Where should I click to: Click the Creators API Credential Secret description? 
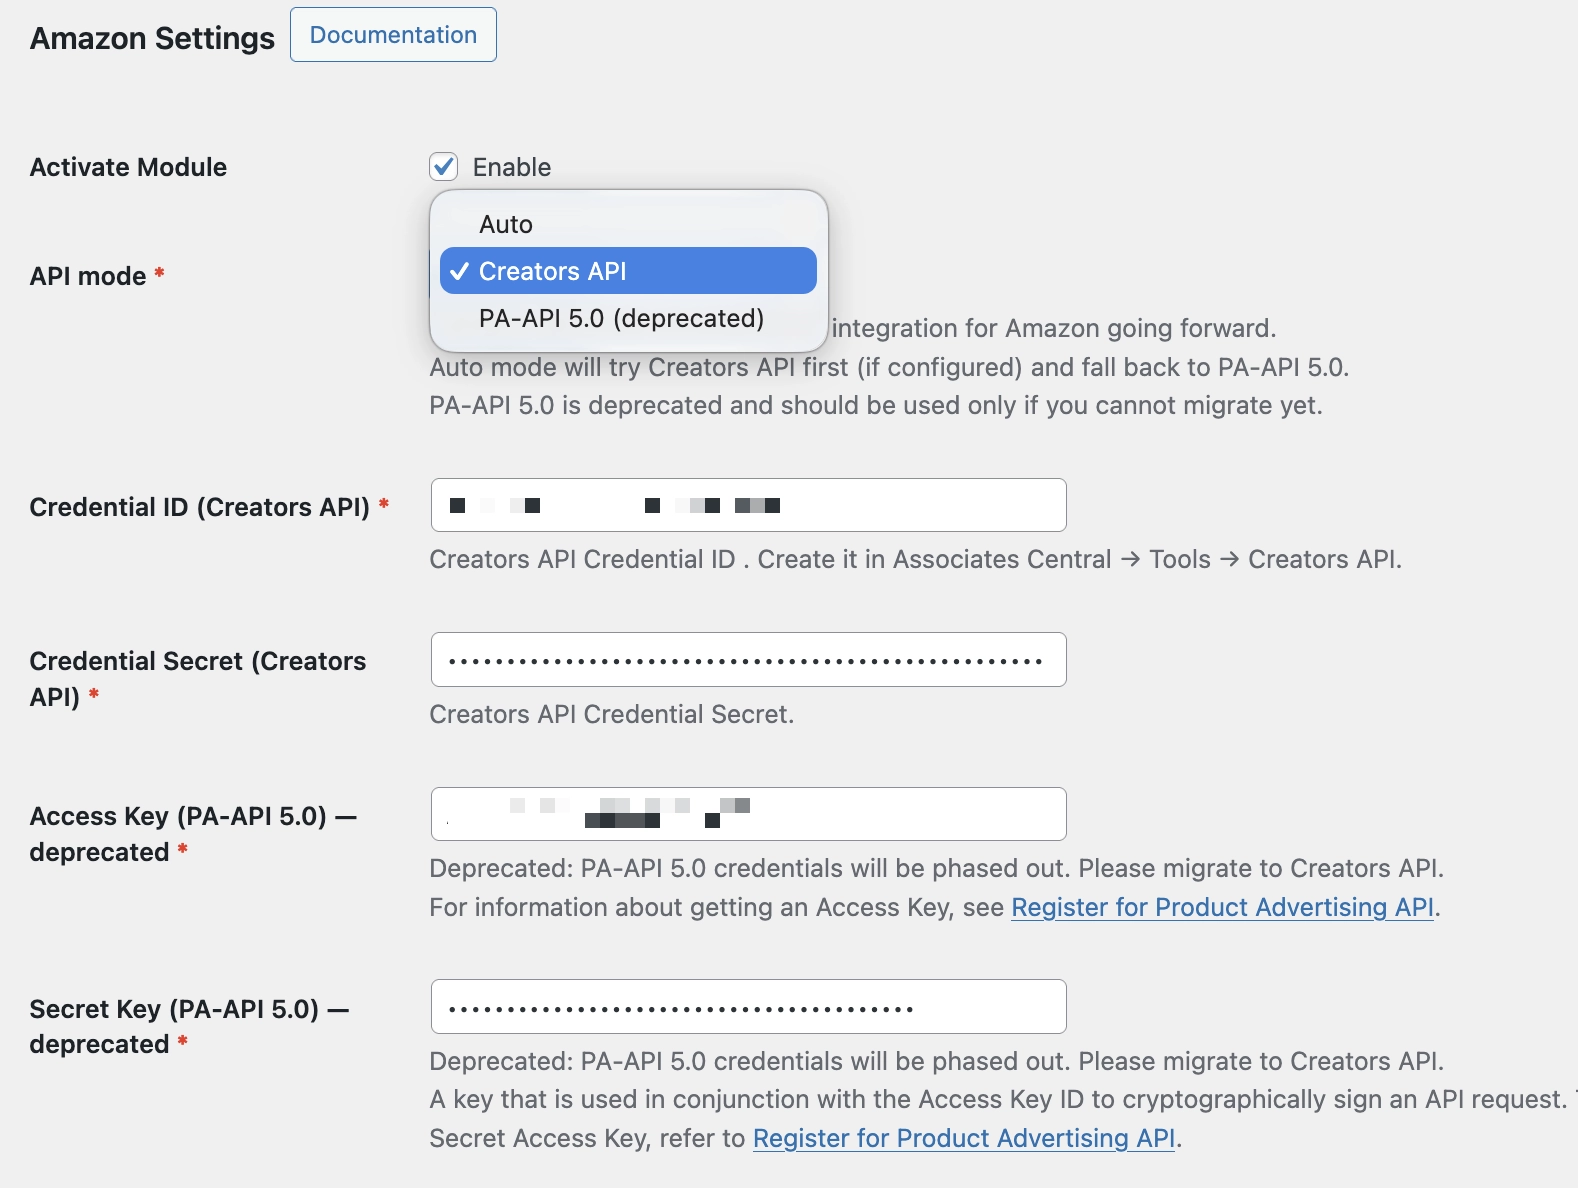pyautogui.click(x=611, y=714)
